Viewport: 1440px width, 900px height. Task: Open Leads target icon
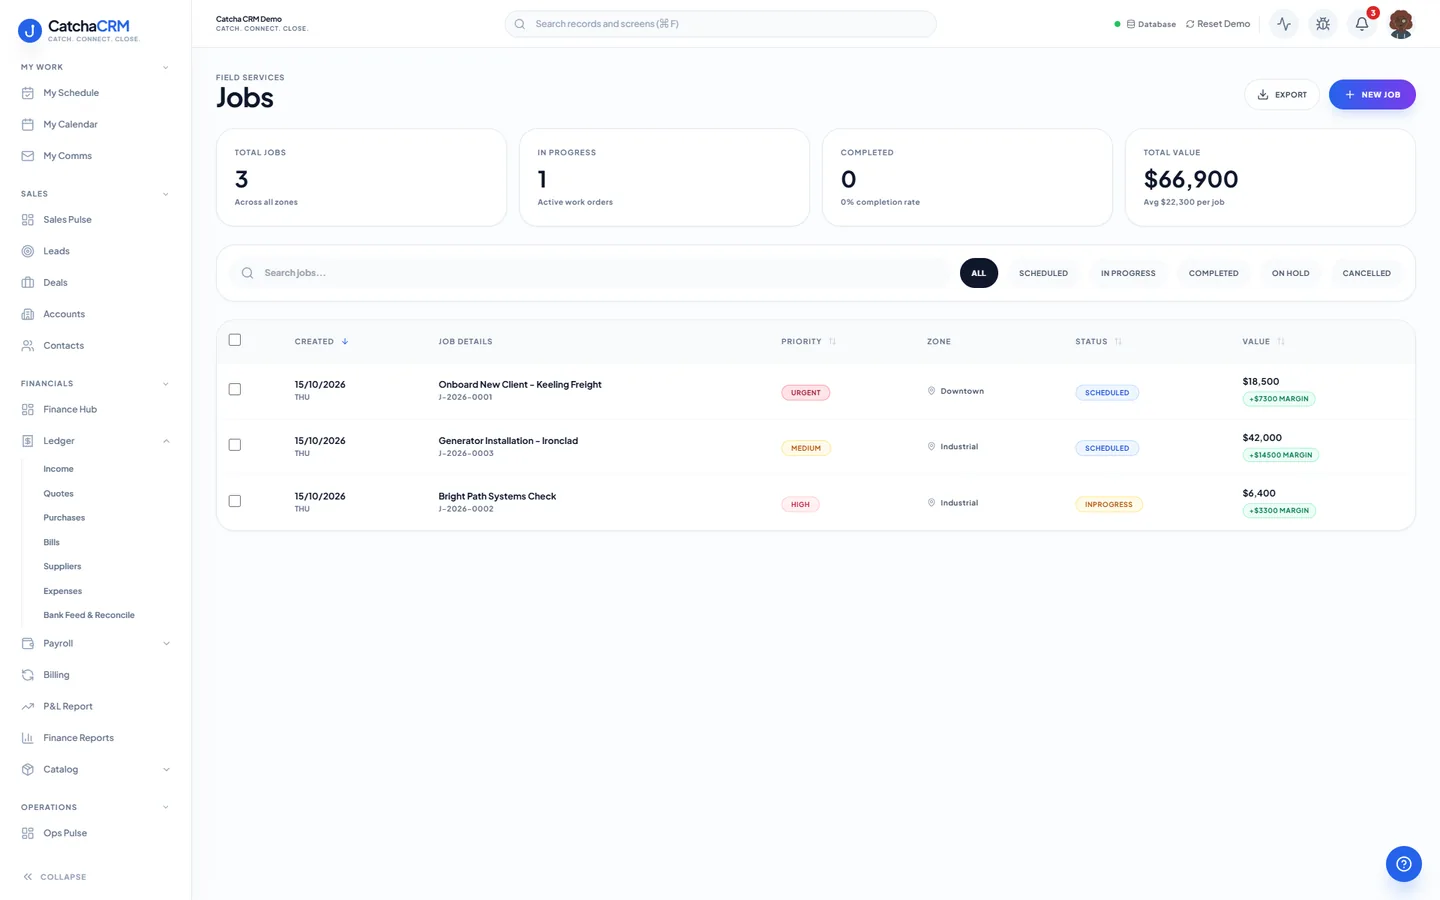pos(28,251)
